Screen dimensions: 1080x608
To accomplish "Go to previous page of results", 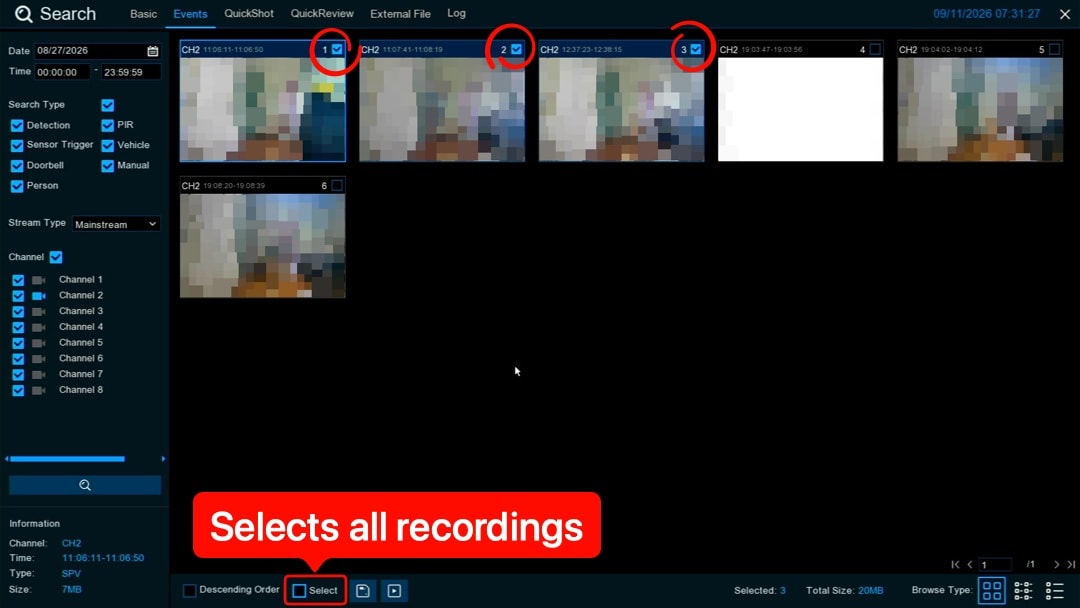I will tap(970, 564).
